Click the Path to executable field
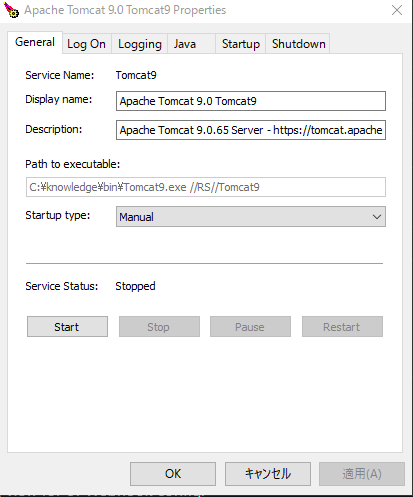413x497 pixels. [206, 187]
